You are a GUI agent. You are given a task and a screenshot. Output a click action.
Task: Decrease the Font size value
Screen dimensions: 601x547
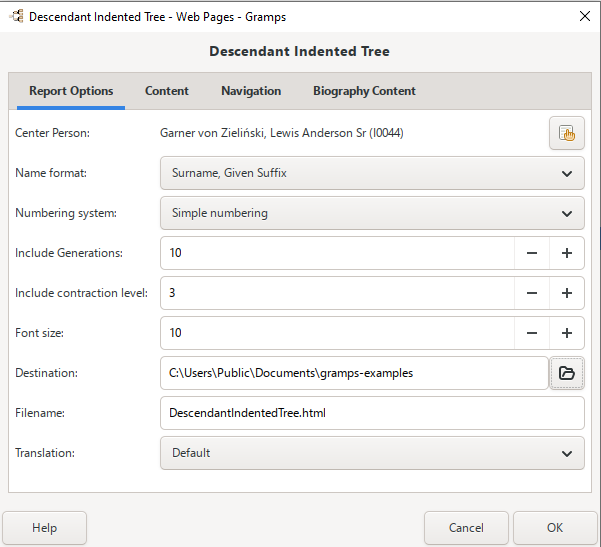(532, 333)
